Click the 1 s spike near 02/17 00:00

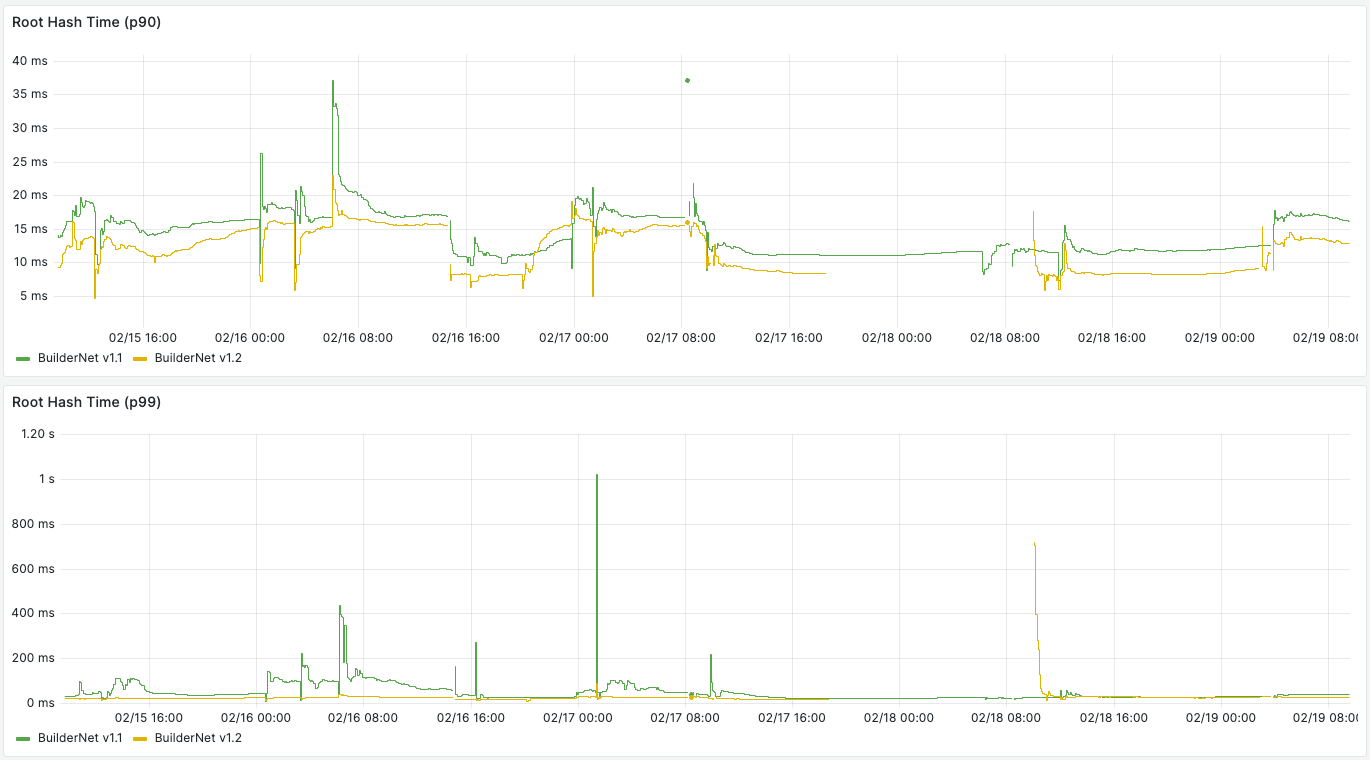pos(597,477)
